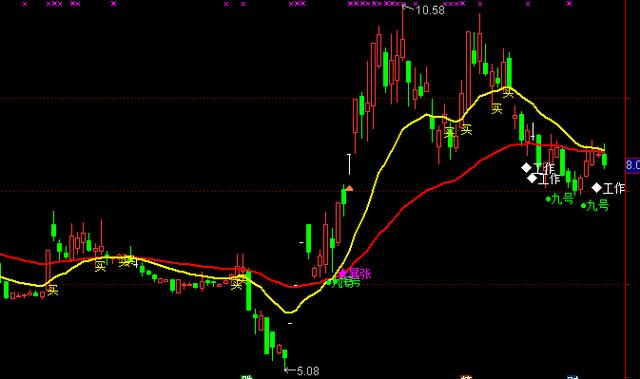Image resolution: width=640 pixels, height=379 pixels.
Task: Click the 5.08 low price label
Action: [x=308, y=371]
